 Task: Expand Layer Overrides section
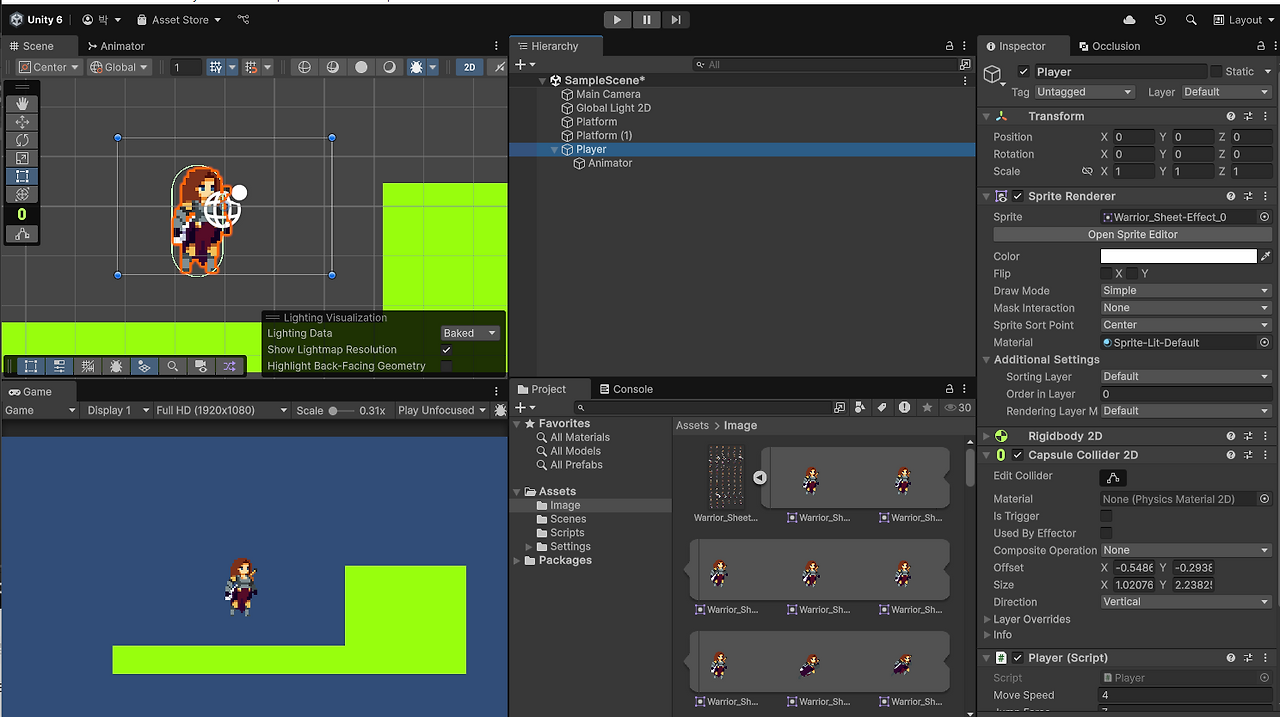986,620
